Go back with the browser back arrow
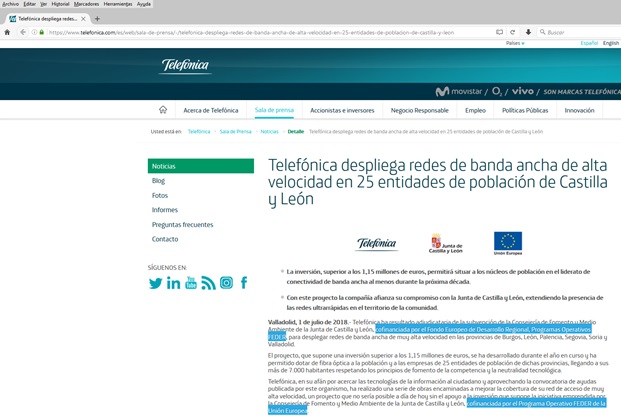The width and height of the screenshot is (621, 416). [23, 32]
